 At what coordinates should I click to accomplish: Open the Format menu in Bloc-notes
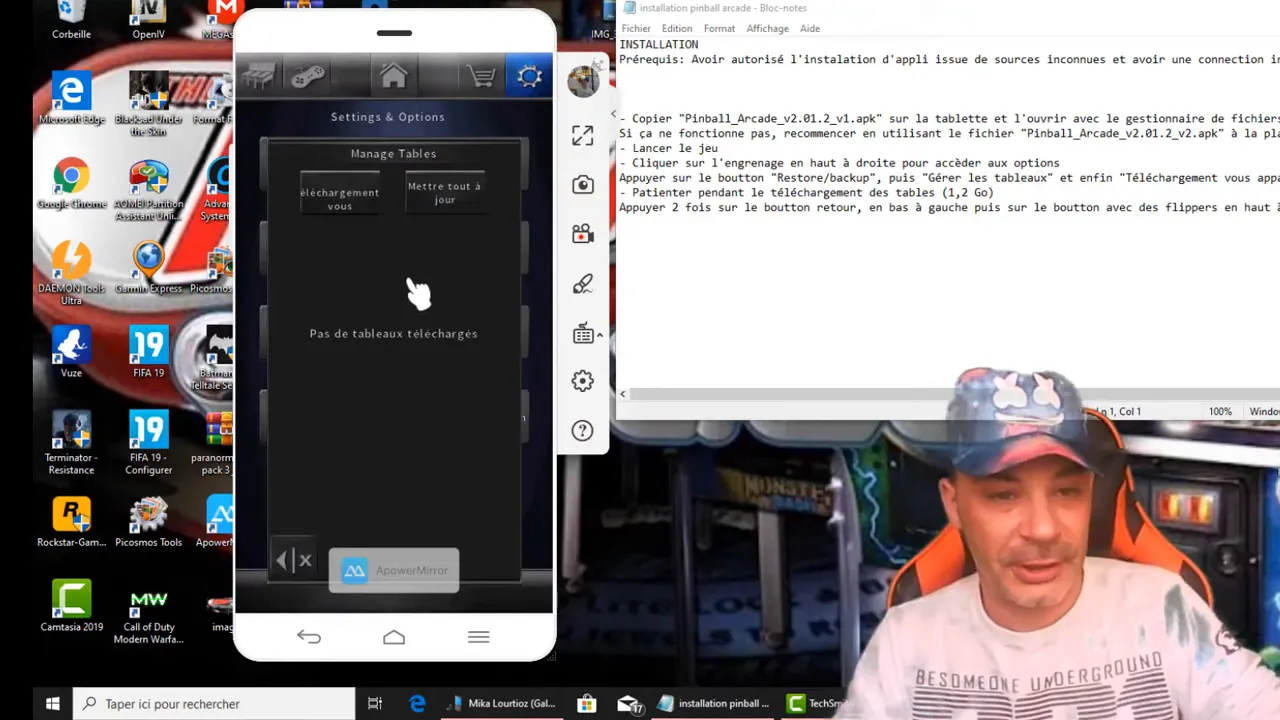[719, 29]
